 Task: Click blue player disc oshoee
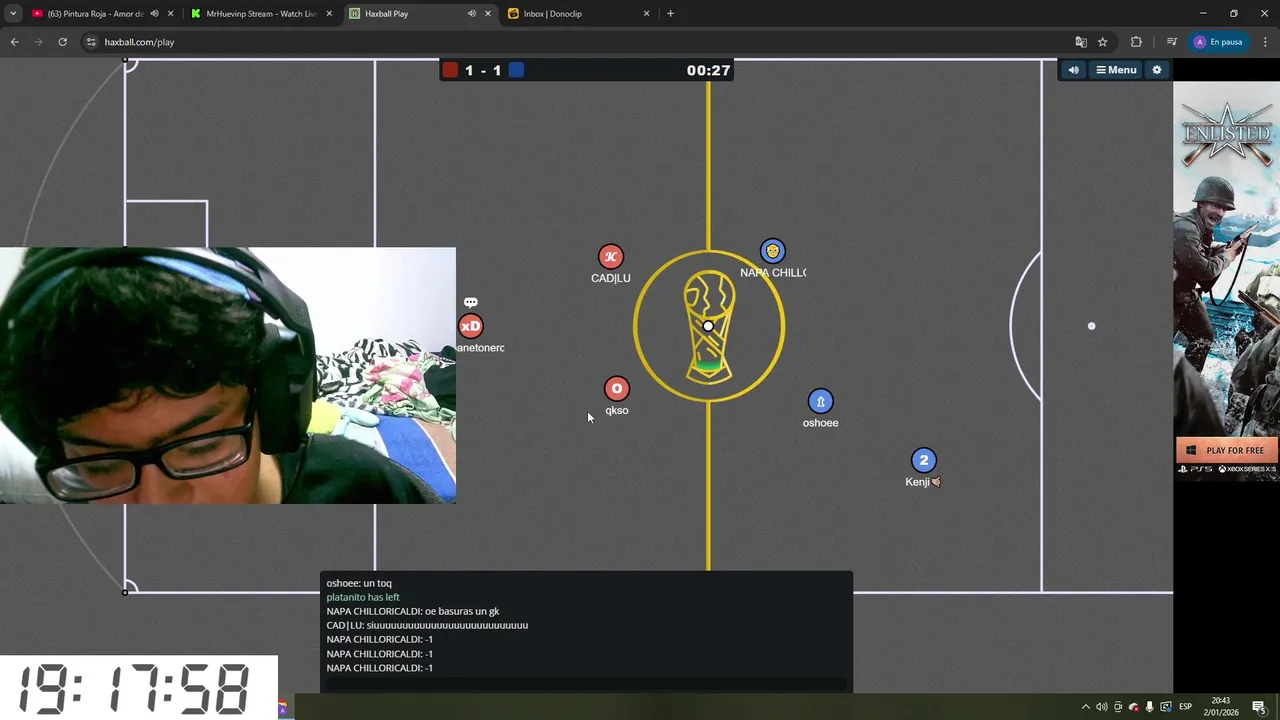coord(820,401)
